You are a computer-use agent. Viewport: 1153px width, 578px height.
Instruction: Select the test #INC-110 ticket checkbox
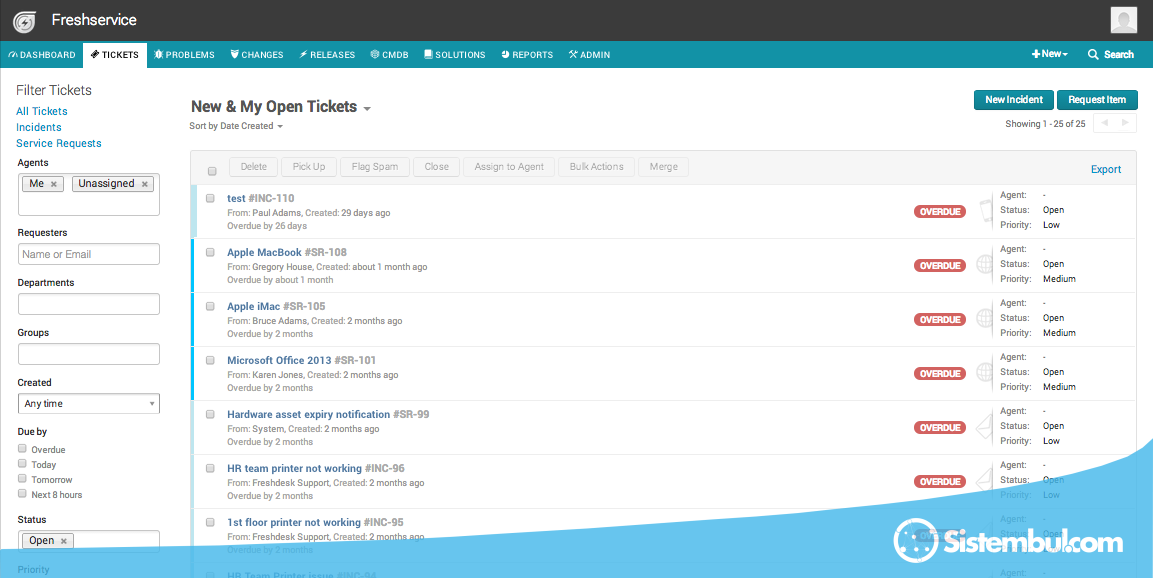pyautogui.click(x=210, y=199)
